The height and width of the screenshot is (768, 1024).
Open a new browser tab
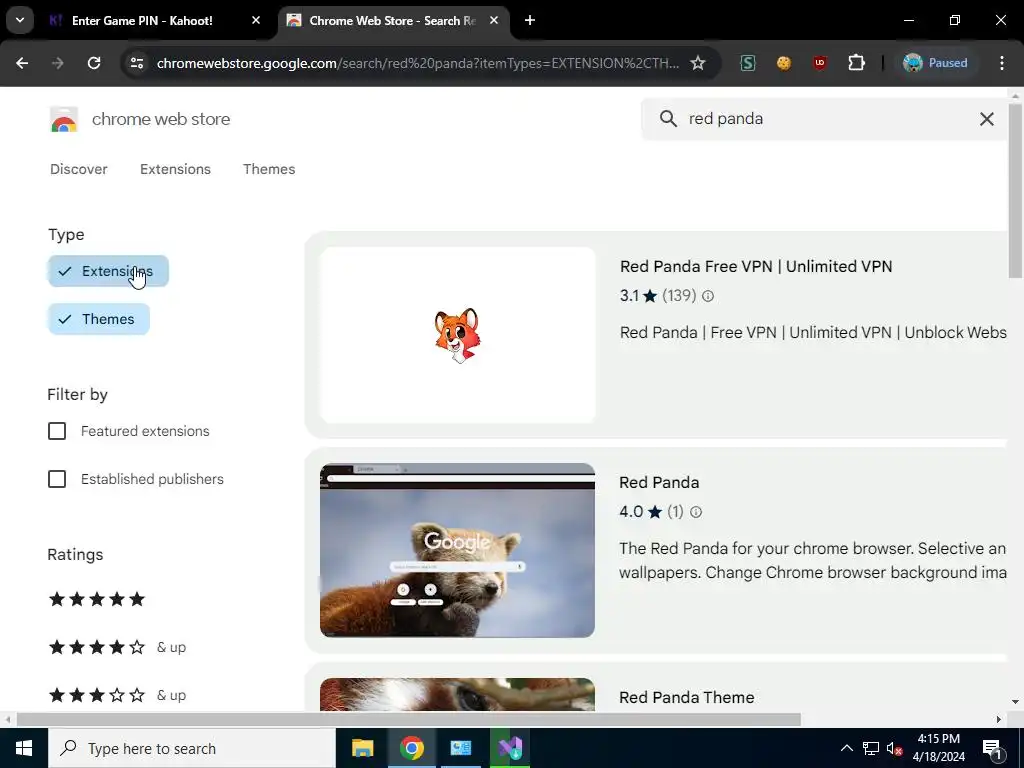pos(530,20)
